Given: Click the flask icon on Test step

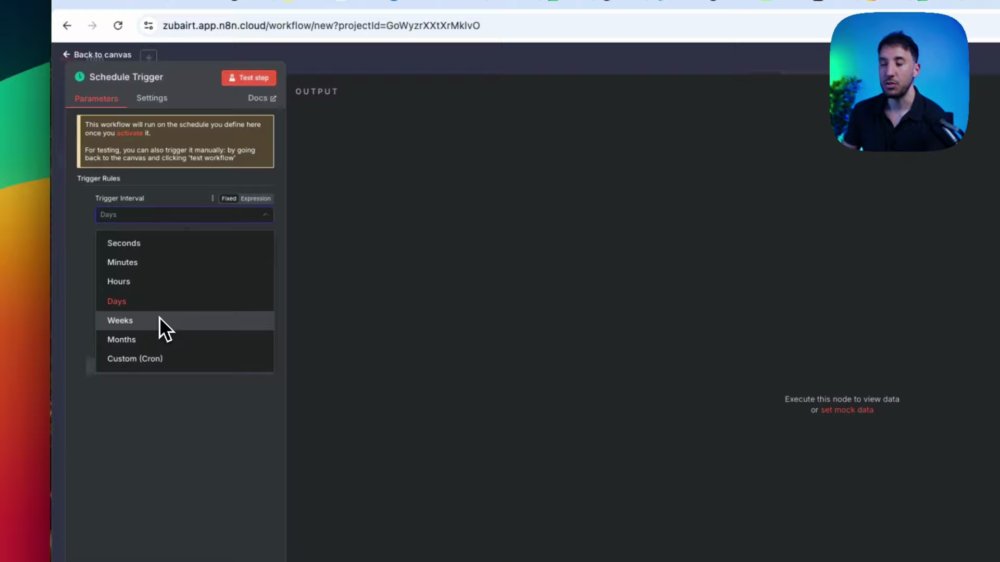Looking at the screenshot, I should pyautogui.click(x=232, y=78).
